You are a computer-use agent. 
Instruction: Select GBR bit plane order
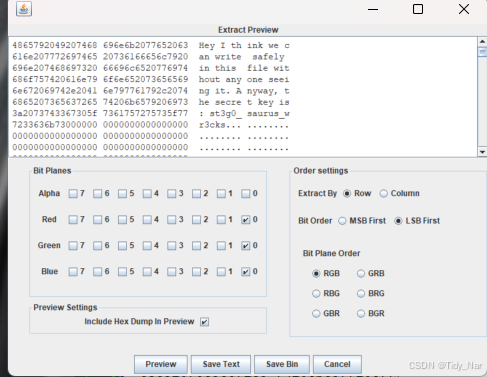[316, 314]
